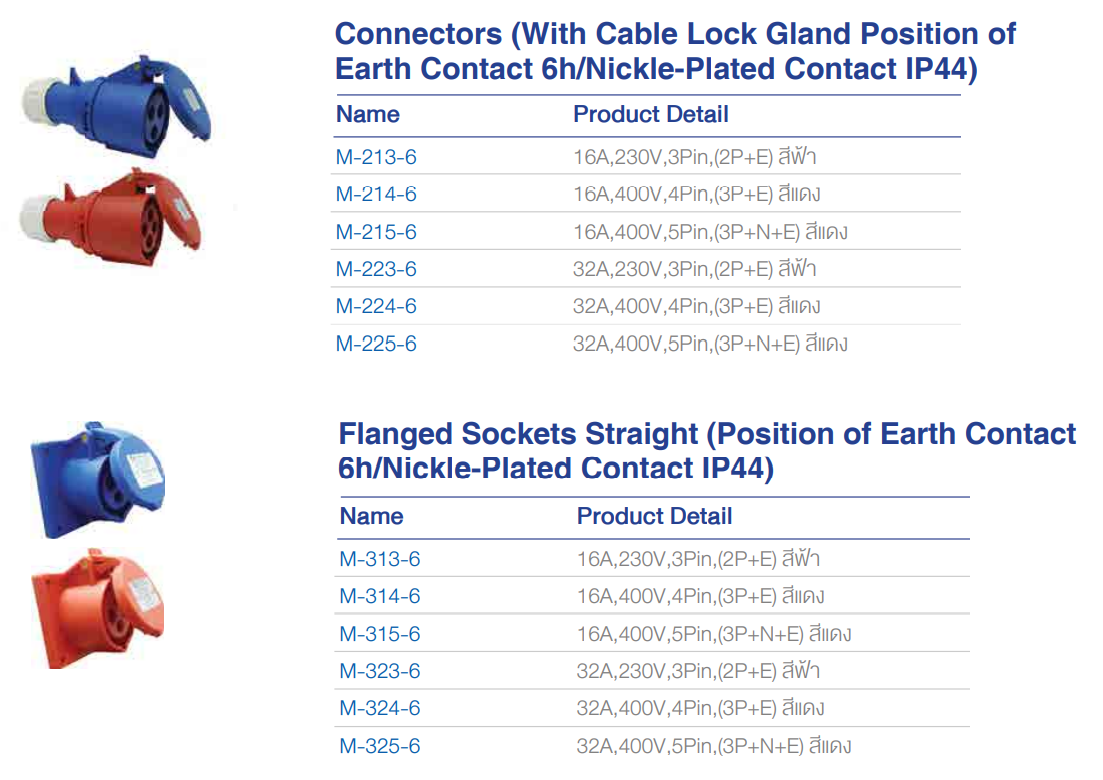The height and width of the screenshot is (780, 1103).
Task: Open product M-213-6 link
Action: tap(376, 157)
